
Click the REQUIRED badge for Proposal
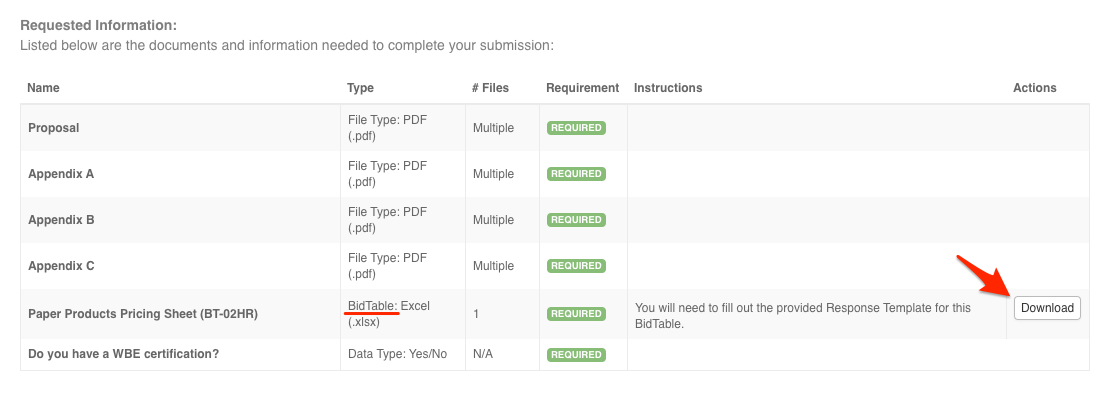576,128
